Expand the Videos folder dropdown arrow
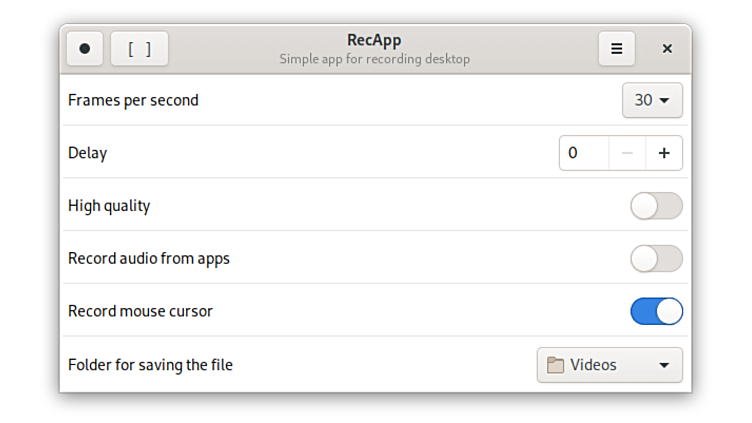 click(664, 366)
